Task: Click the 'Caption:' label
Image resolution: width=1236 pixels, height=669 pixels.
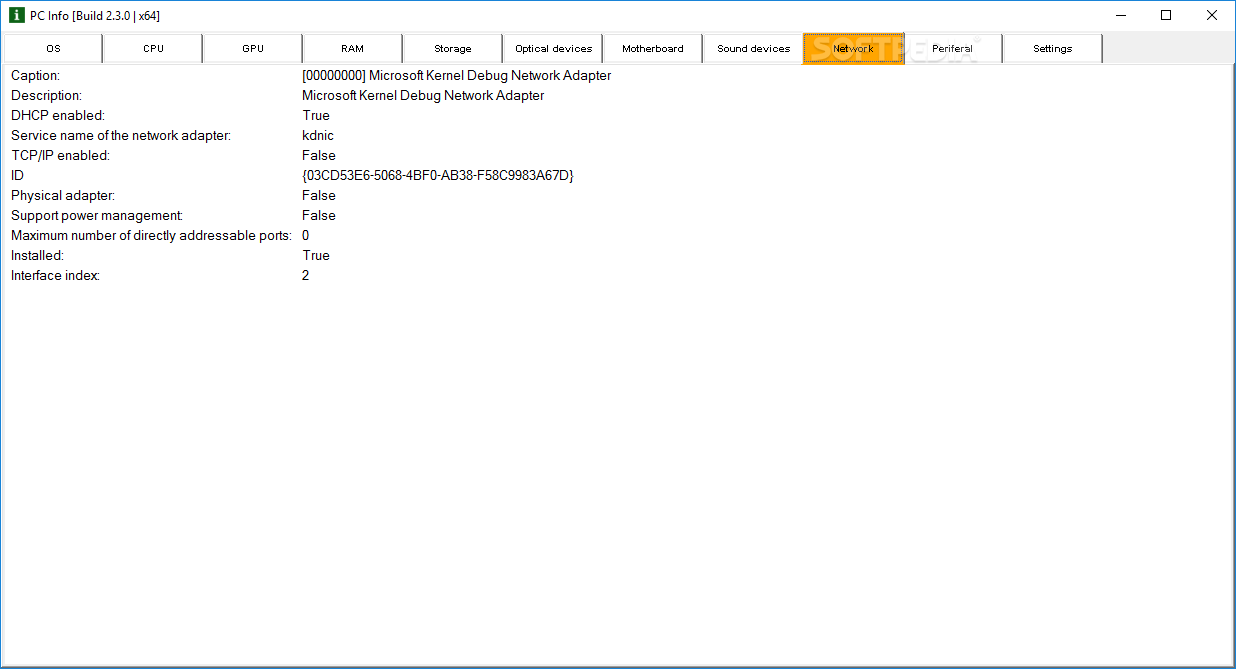Action: pyautogui.click(x=35, y=76)
